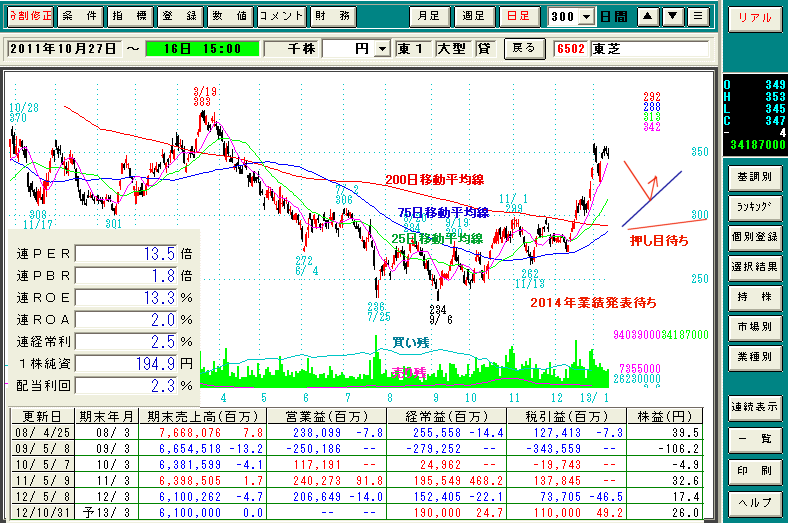Viewport: 788px width, 523px height.
Task: Click the 貸 lending label
Action: [x=485, y=49]
